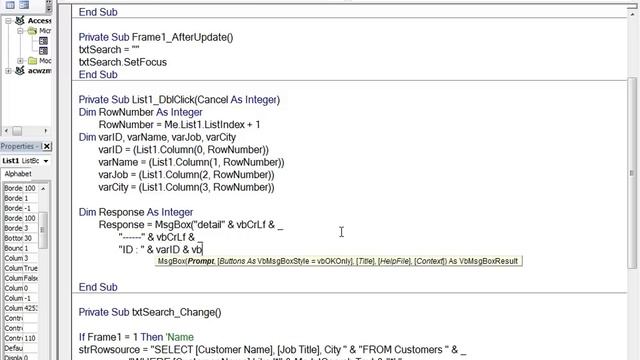
Task: Click the 'strRowsource = "SELECT [Customer Name]' line
Action: click(272, 350)
